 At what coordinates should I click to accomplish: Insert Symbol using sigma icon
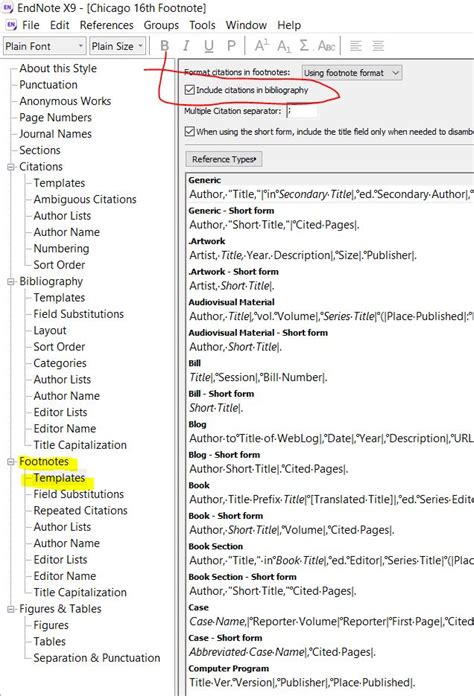[304, 46]
